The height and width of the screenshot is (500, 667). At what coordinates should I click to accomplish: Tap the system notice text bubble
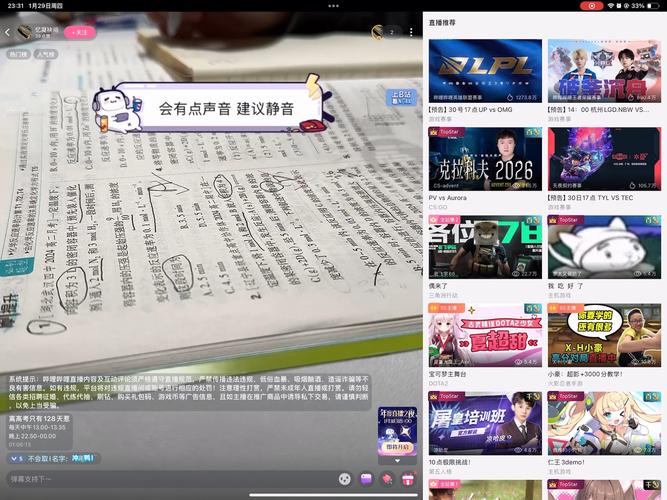click(189, 392)
